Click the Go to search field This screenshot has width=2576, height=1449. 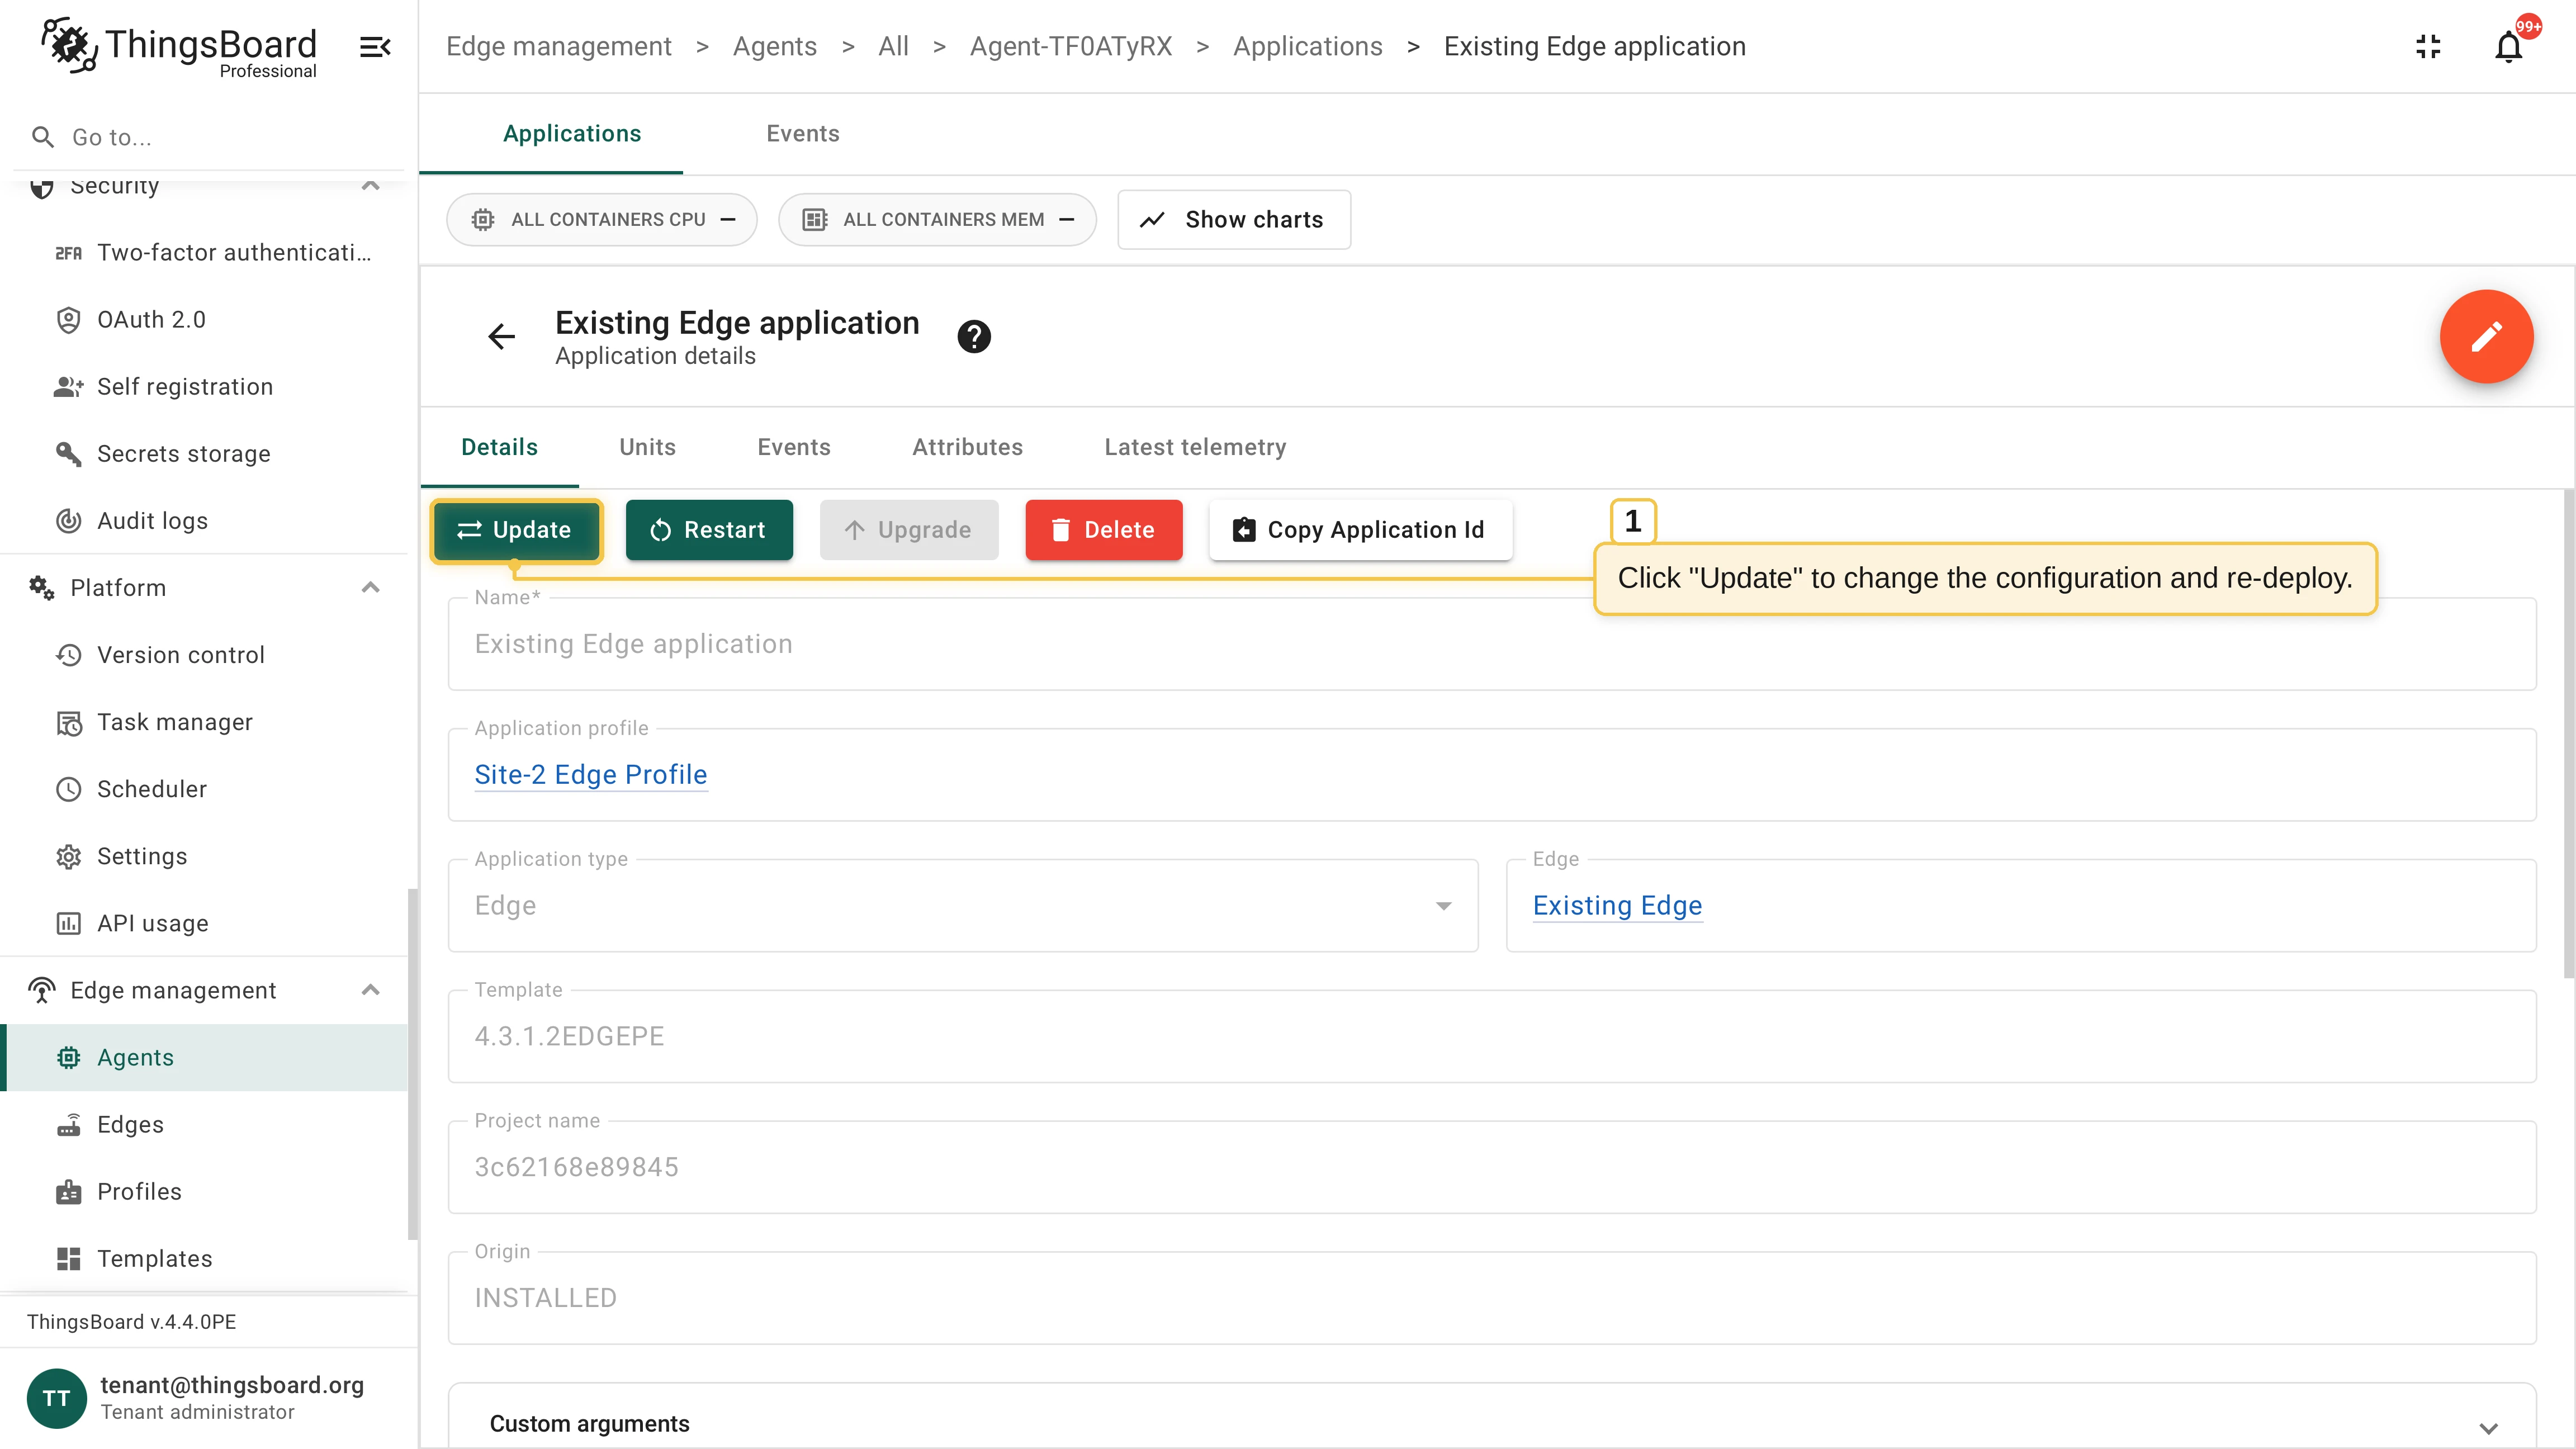pos(210,137)
